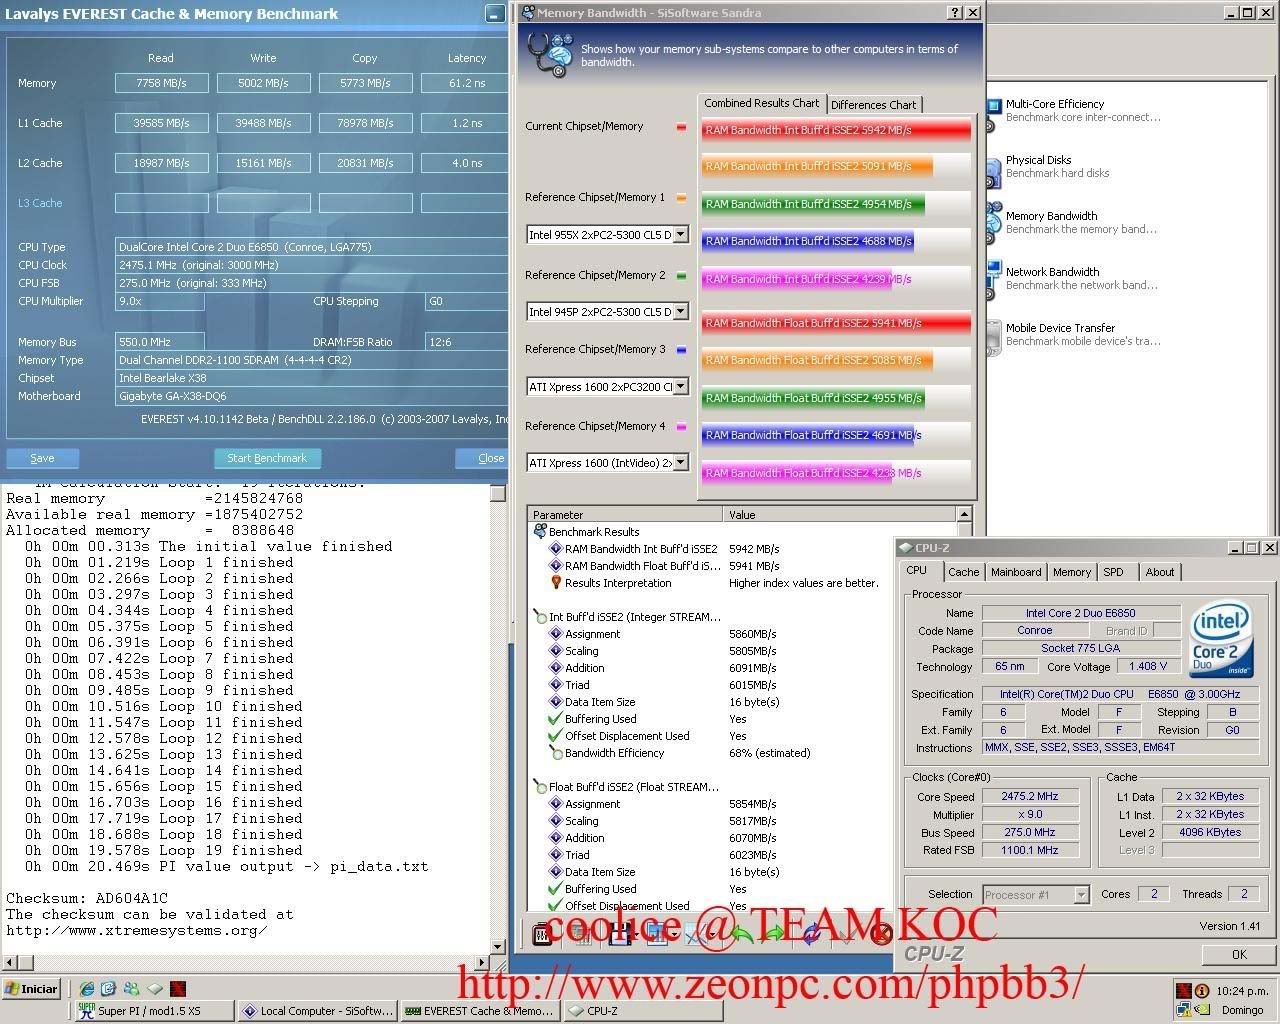1280x1024 pixels.
Task: Open the Memory tab in CPU-Z
Action: (x=1071, y=572)
